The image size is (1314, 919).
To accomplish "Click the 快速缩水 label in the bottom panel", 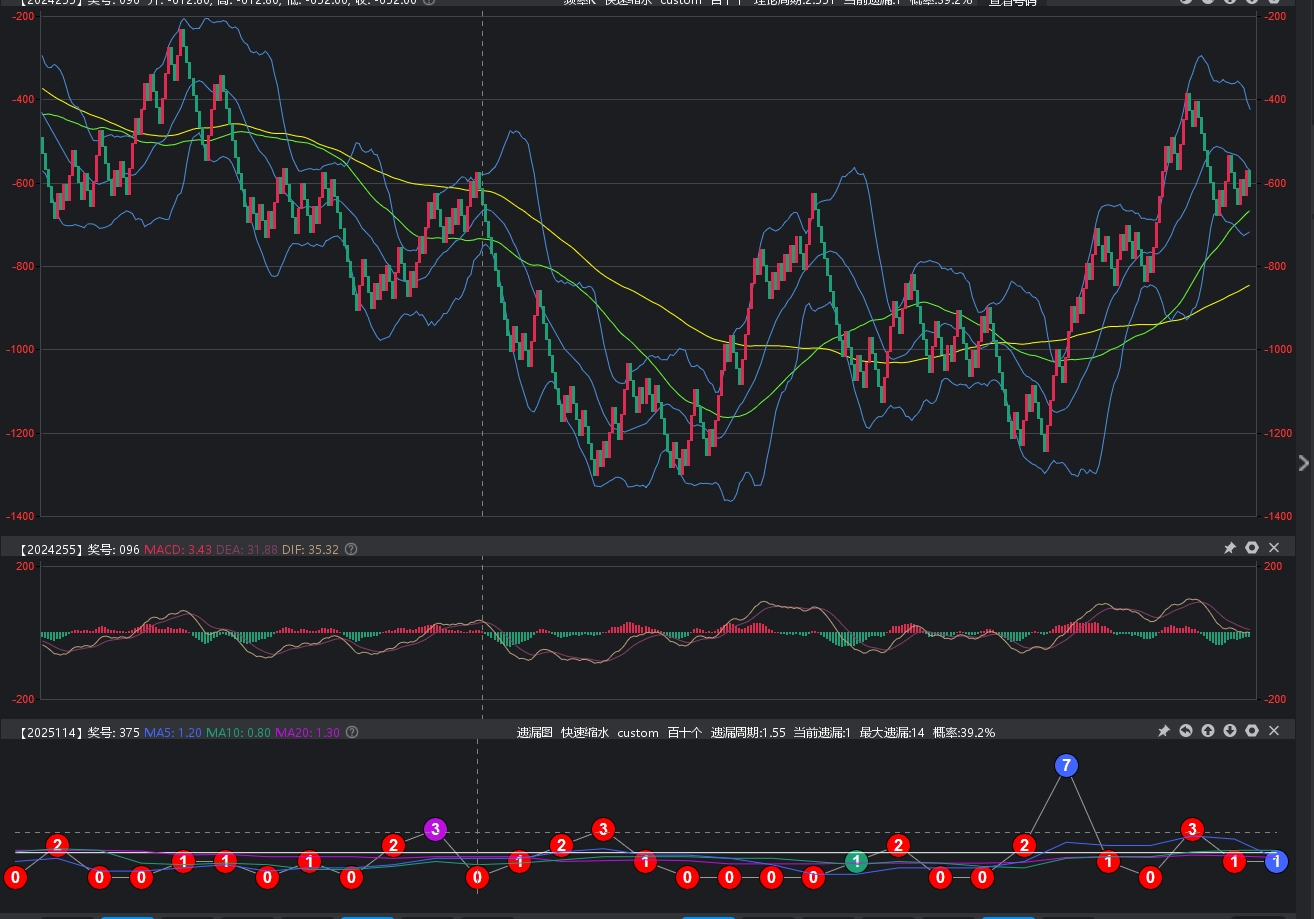I will tap(584, 733).
